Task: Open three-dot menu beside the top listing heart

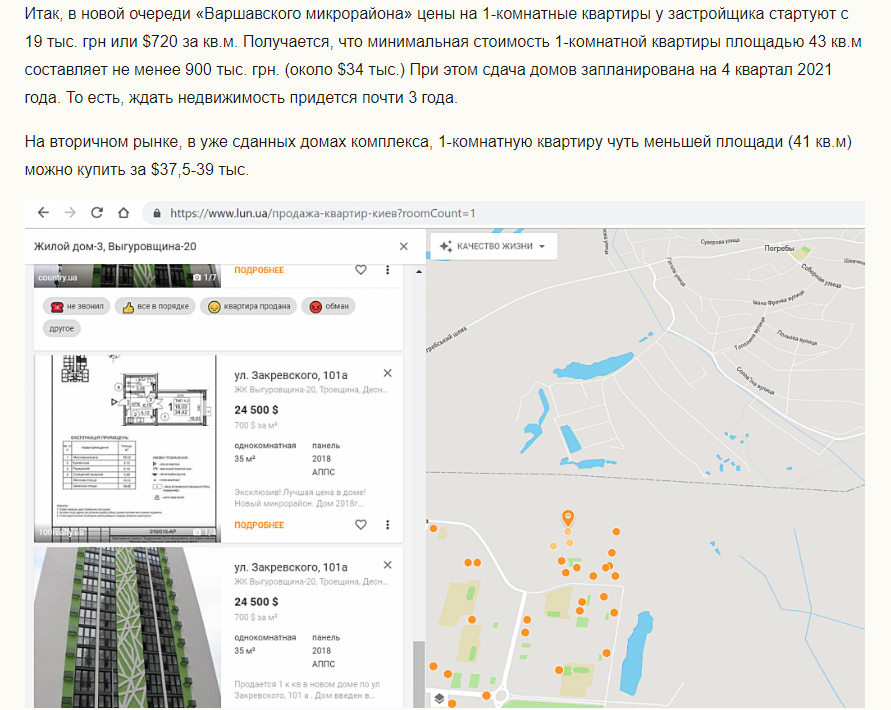Action: click(387, 270)
